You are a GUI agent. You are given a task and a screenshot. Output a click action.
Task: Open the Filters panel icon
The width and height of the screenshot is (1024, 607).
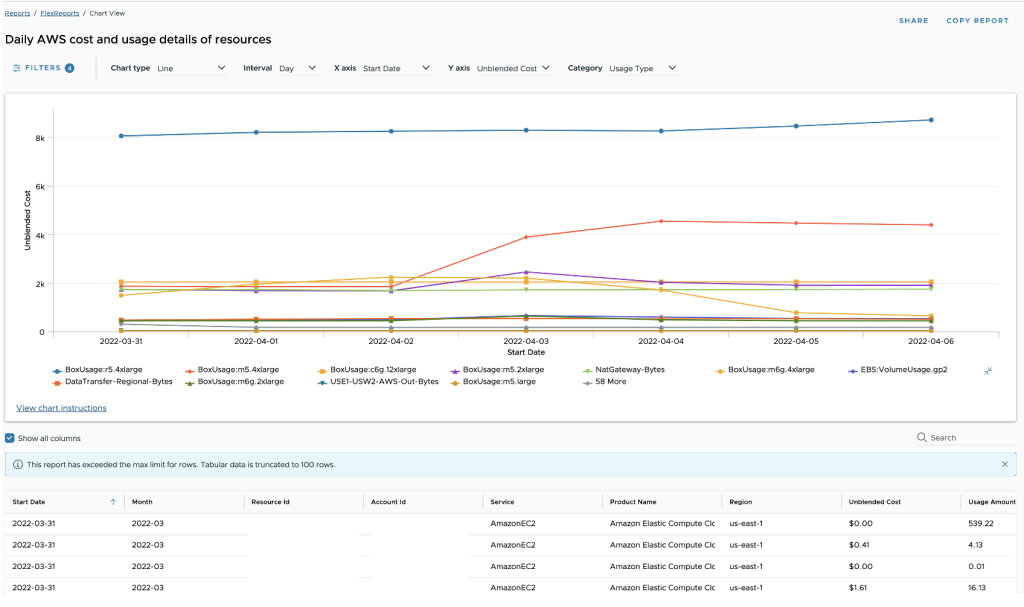[x=17, y=68]
